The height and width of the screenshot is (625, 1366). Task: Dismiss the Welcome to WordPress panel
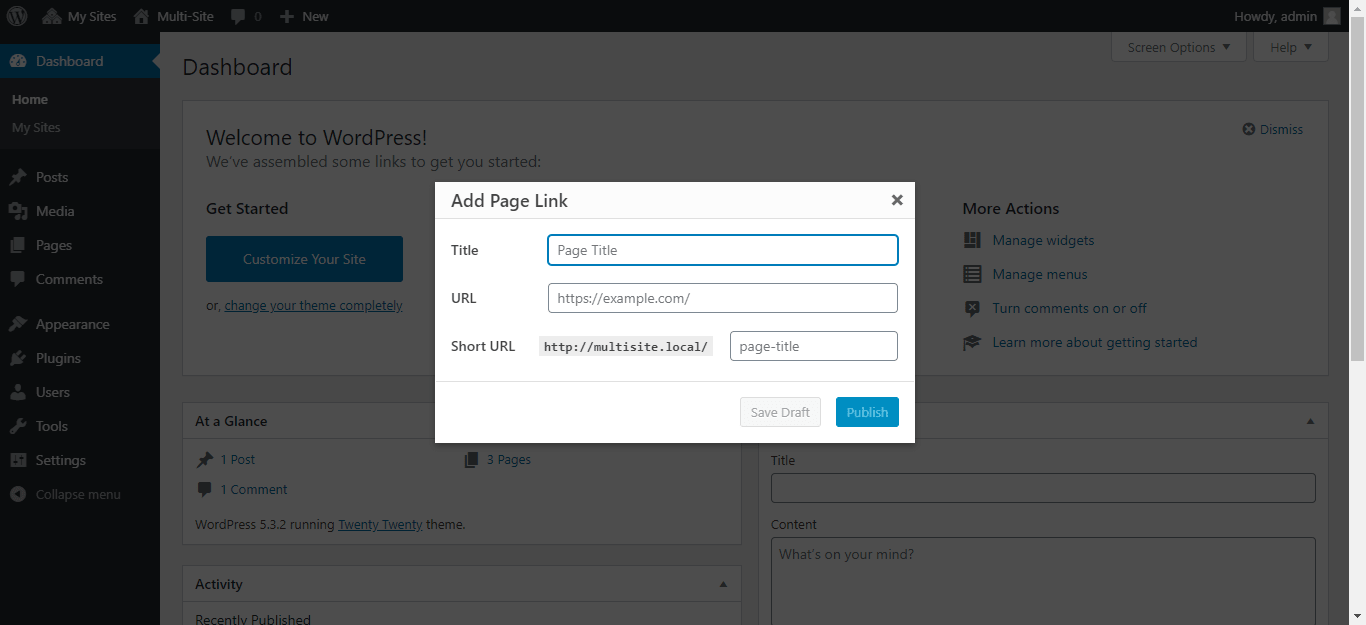click(1273, 129)
